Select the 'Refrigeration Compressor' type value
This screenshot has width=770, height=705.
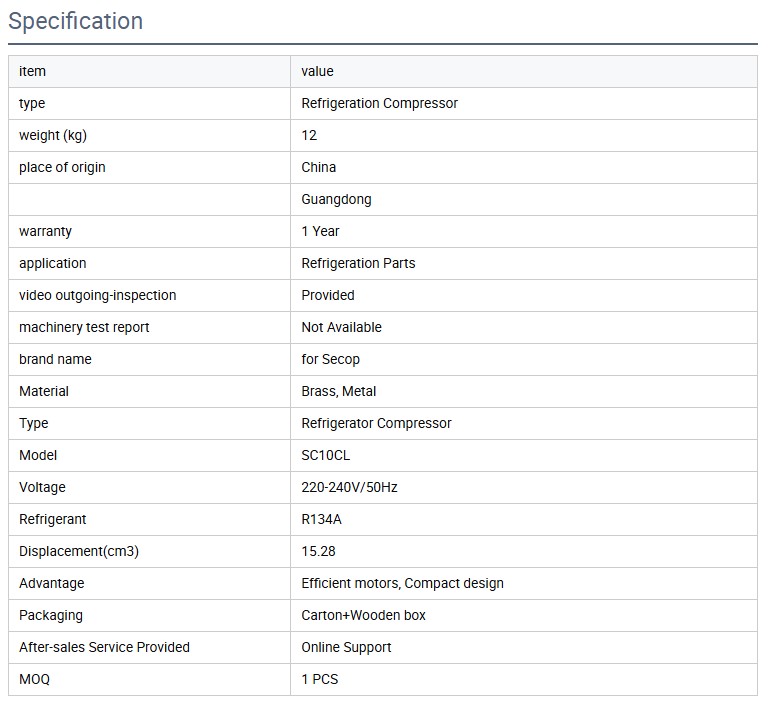point(379,103)
